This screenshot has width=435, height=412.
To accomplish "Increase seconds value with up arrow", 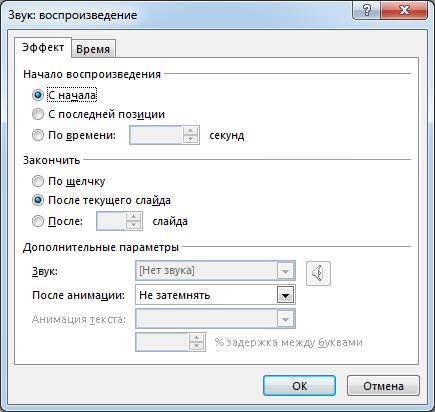I will 191,131.
